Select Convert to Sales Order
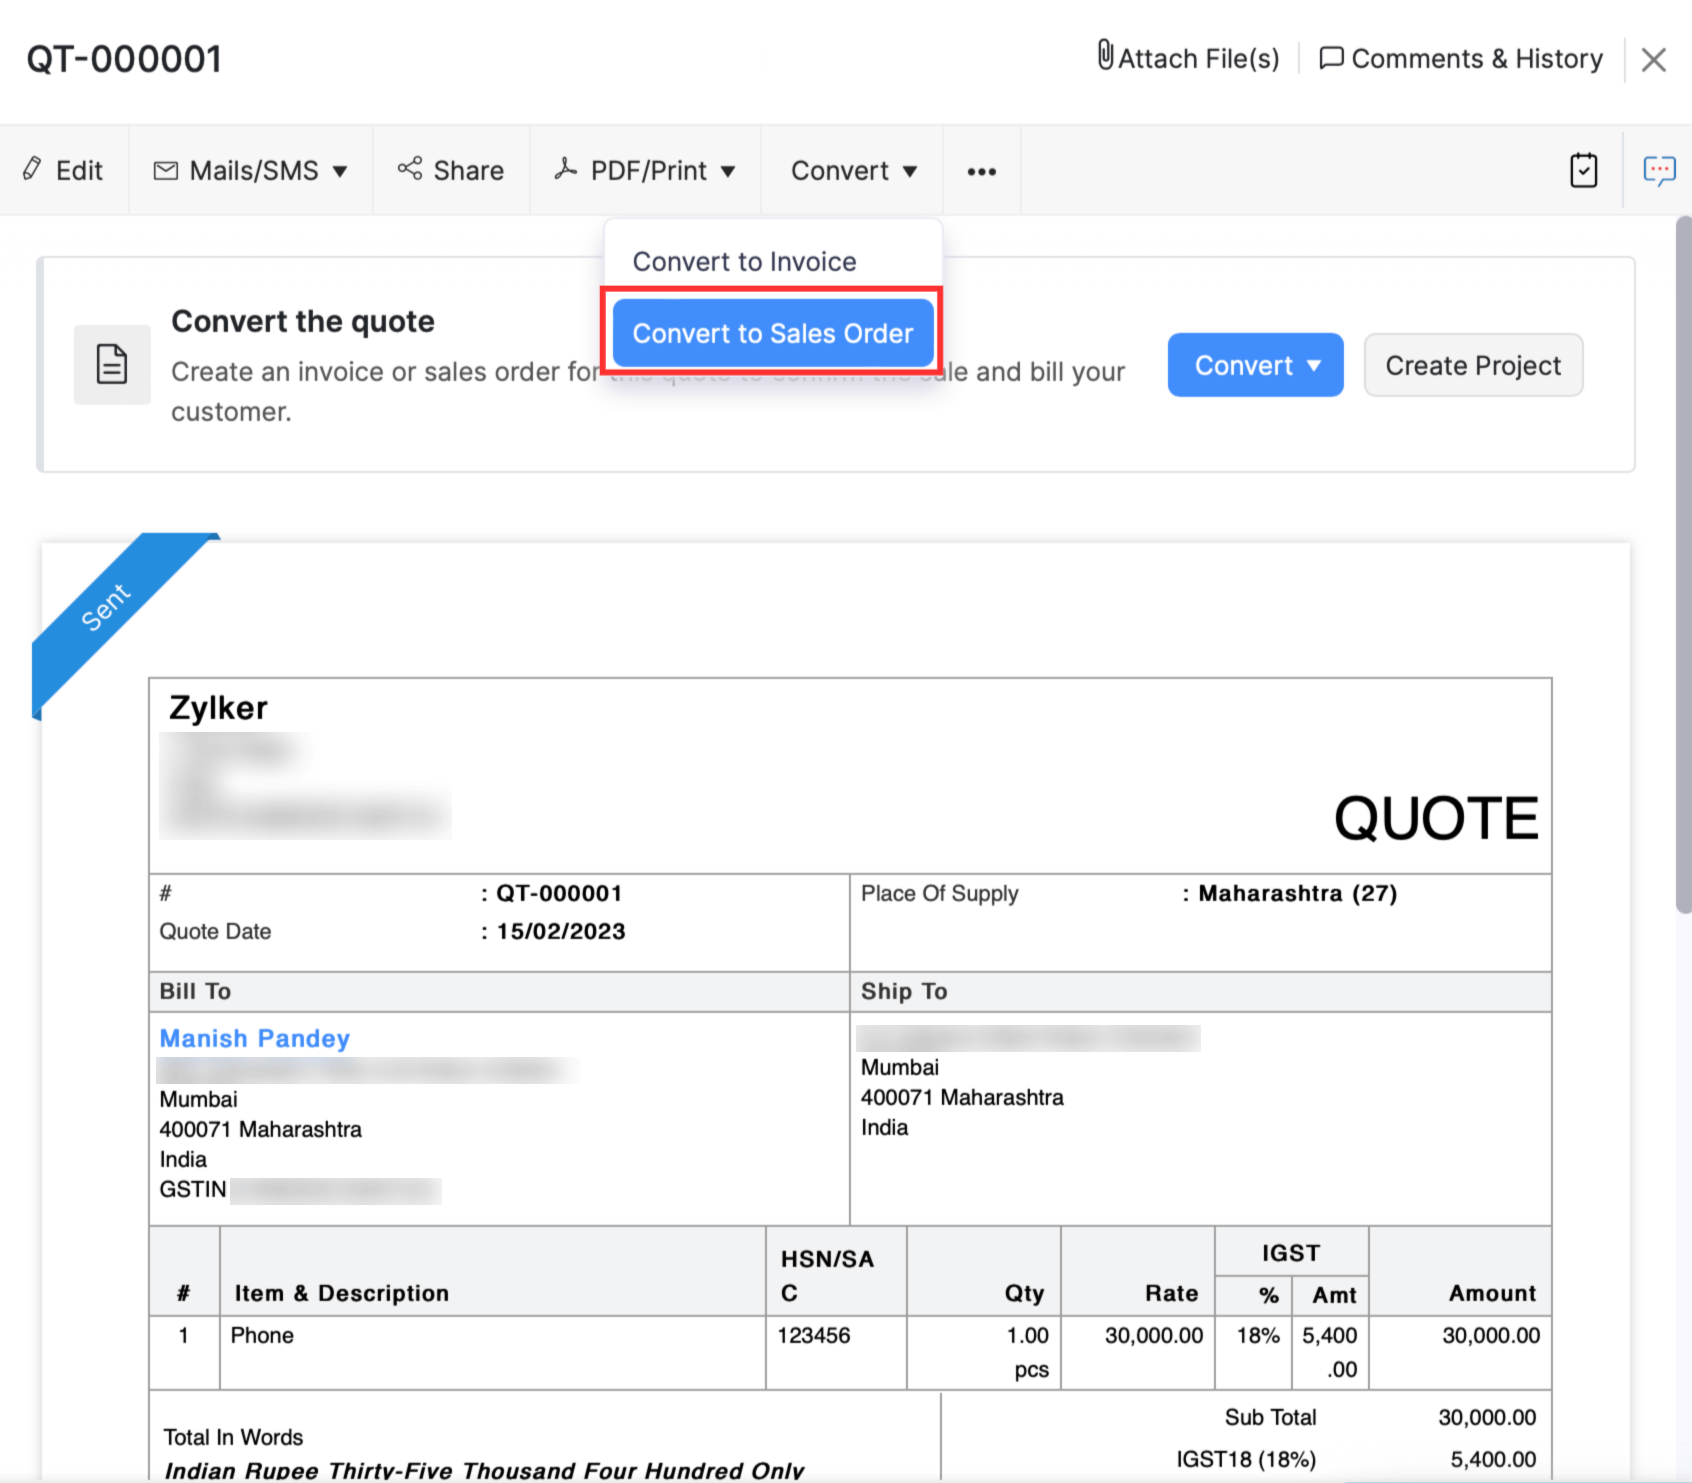 [x=772, y=333]
